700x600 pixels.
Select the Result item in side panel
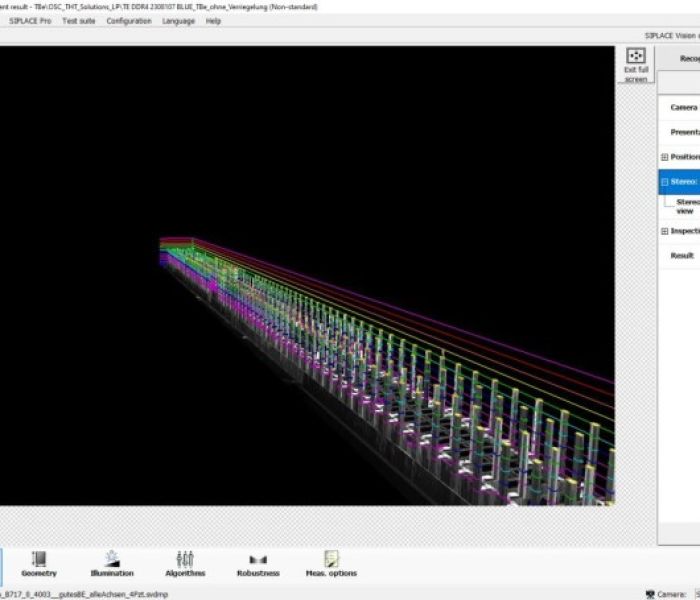tap(682, 256)
